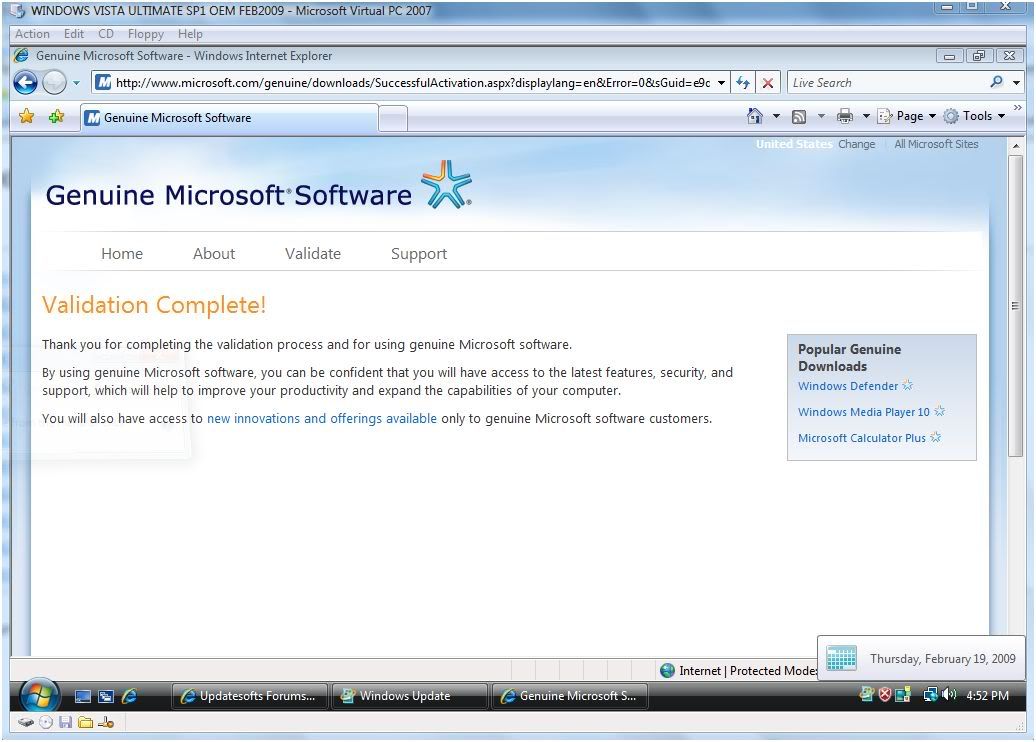The image size is (1036, 742).
Task: Click the Print icon in command bar
Action: [845, 116]
